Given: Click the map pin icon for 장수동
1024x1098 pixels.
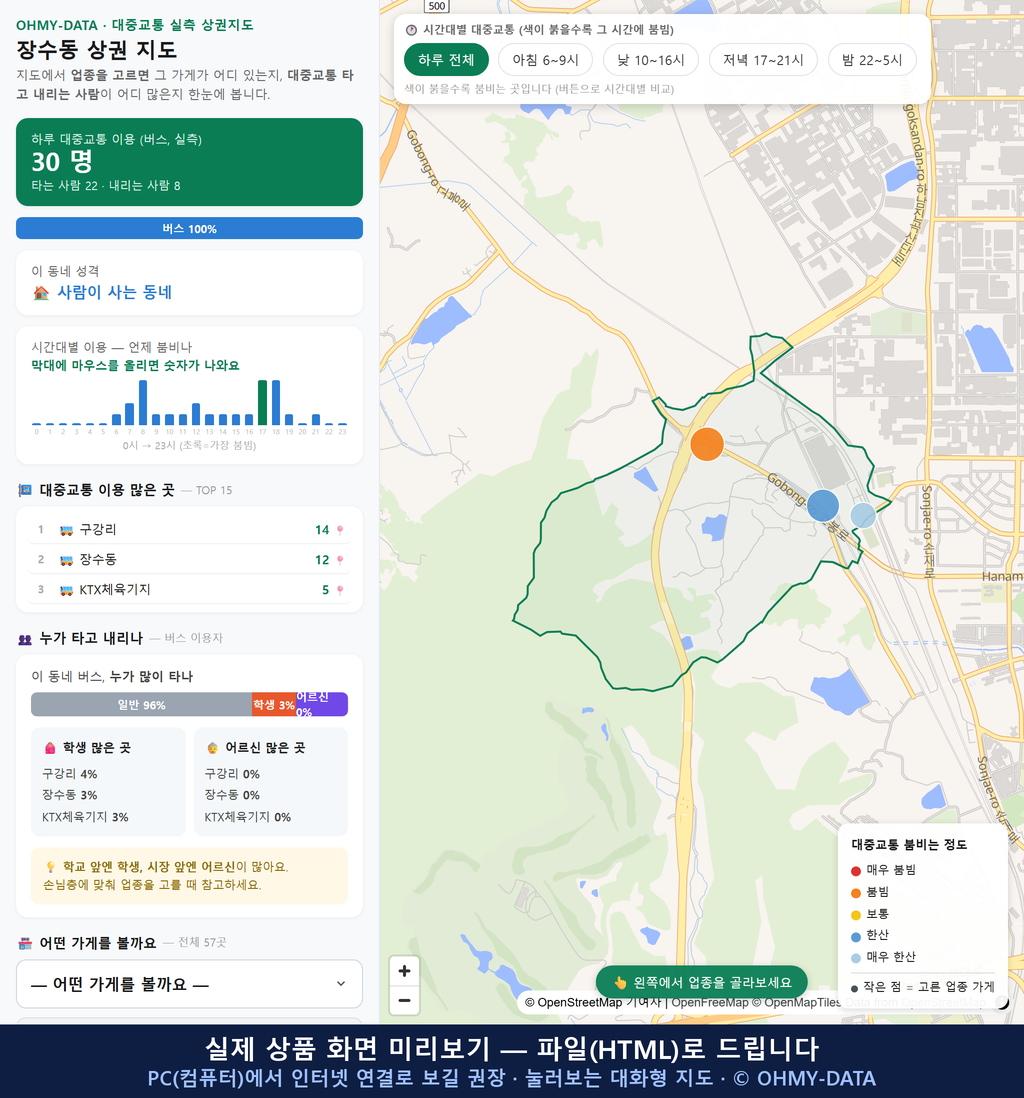Looking at the screenshot, I should pyautogui.click(x=340, y=560).
